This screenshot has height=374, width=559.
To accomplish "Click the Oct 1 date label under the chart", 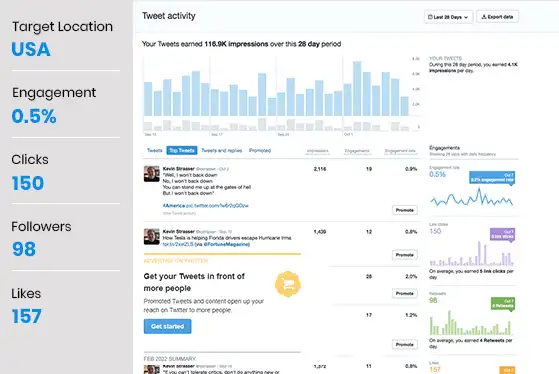I will [x=348, y=134].
